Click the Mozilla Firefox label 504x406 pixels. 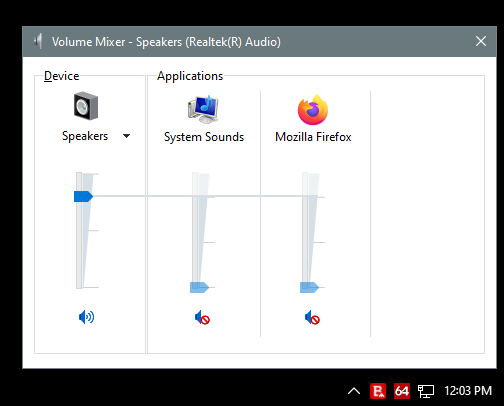click(x=313, y=137)
